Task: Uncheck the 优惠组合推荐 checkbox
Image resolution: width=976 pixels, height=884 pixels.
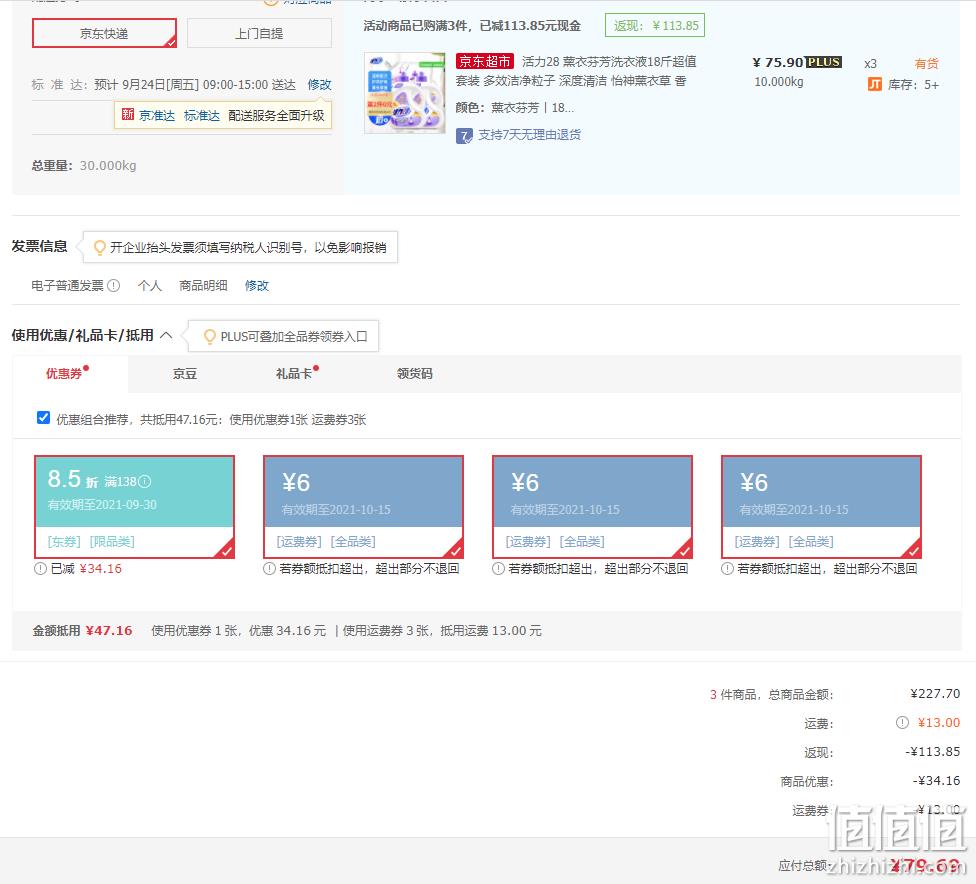Action: pyautogui.click(x=44, y=418)
